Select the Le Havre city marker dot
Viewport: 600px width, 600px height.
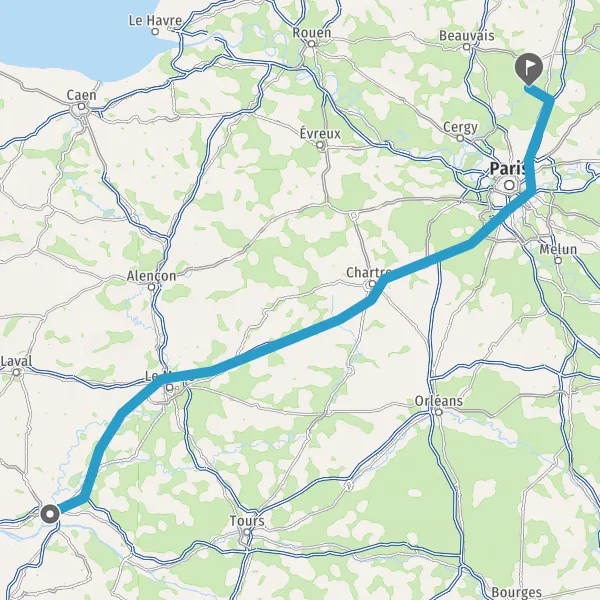click(x=155, y=31)
